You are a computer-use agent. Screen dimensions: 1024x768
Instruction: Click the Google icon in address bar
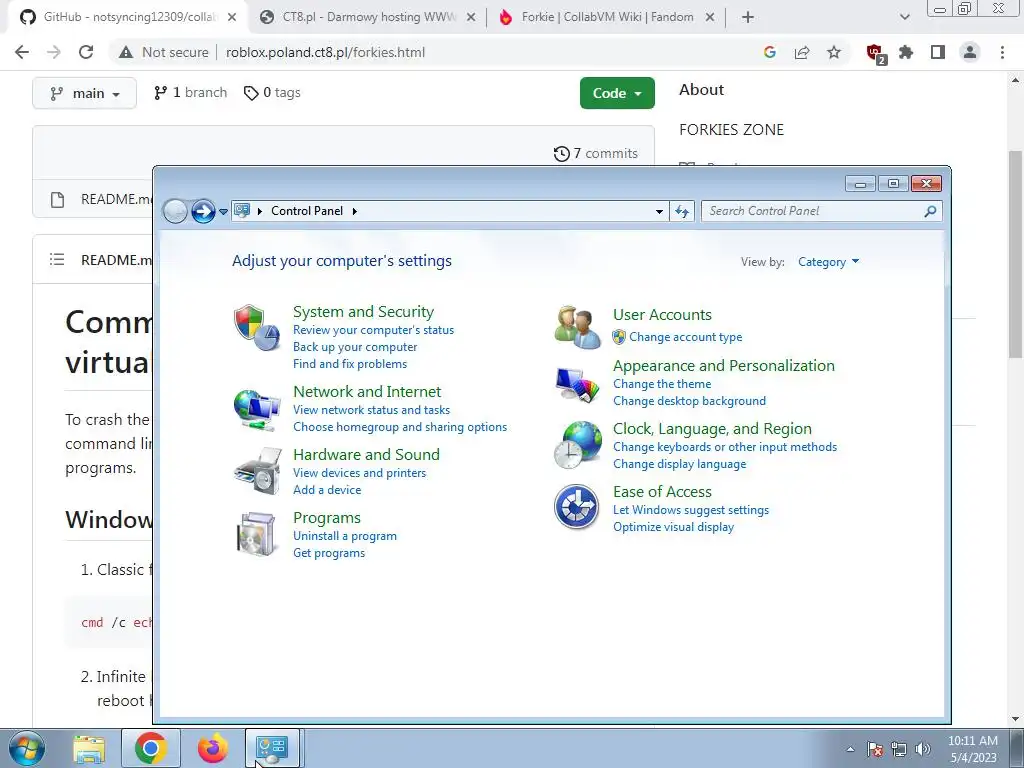click(770, 52)
